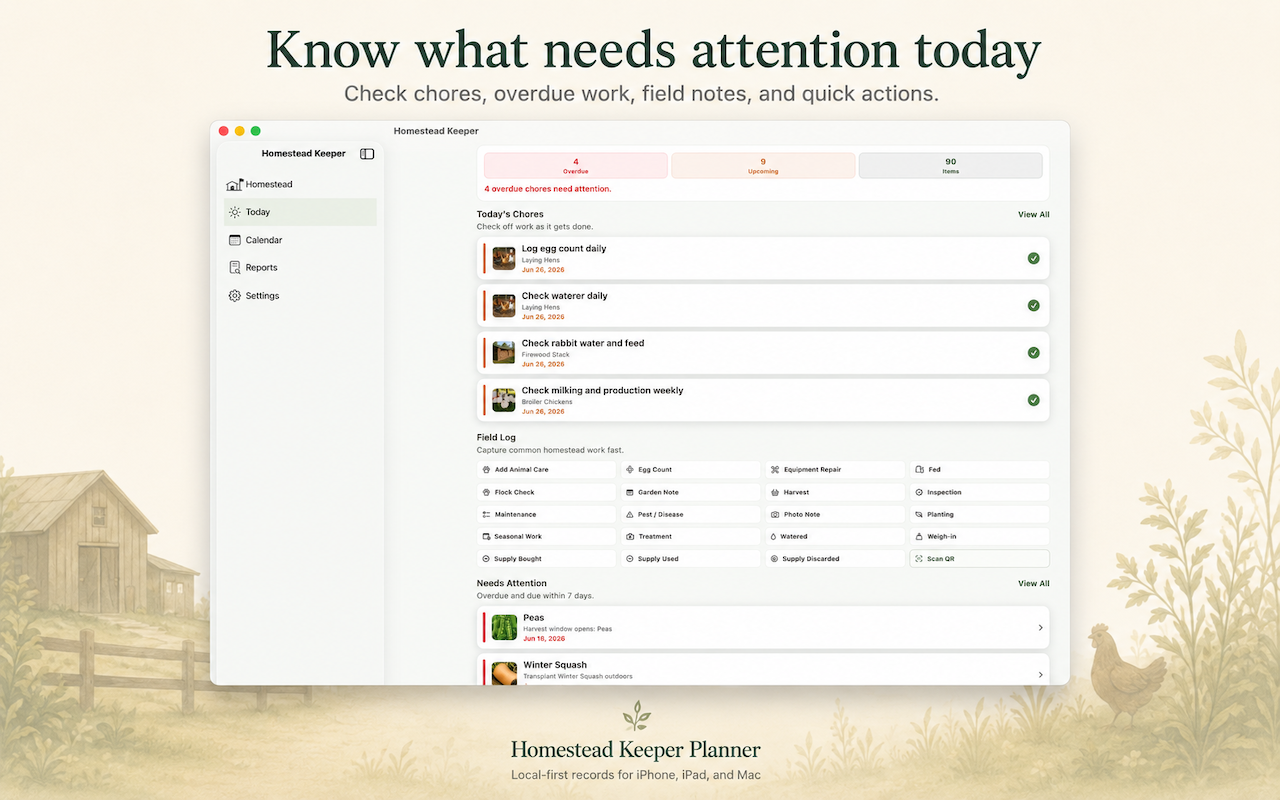Open the Peas plant thumbnail
1280x800 pixels.
(504, 628)
